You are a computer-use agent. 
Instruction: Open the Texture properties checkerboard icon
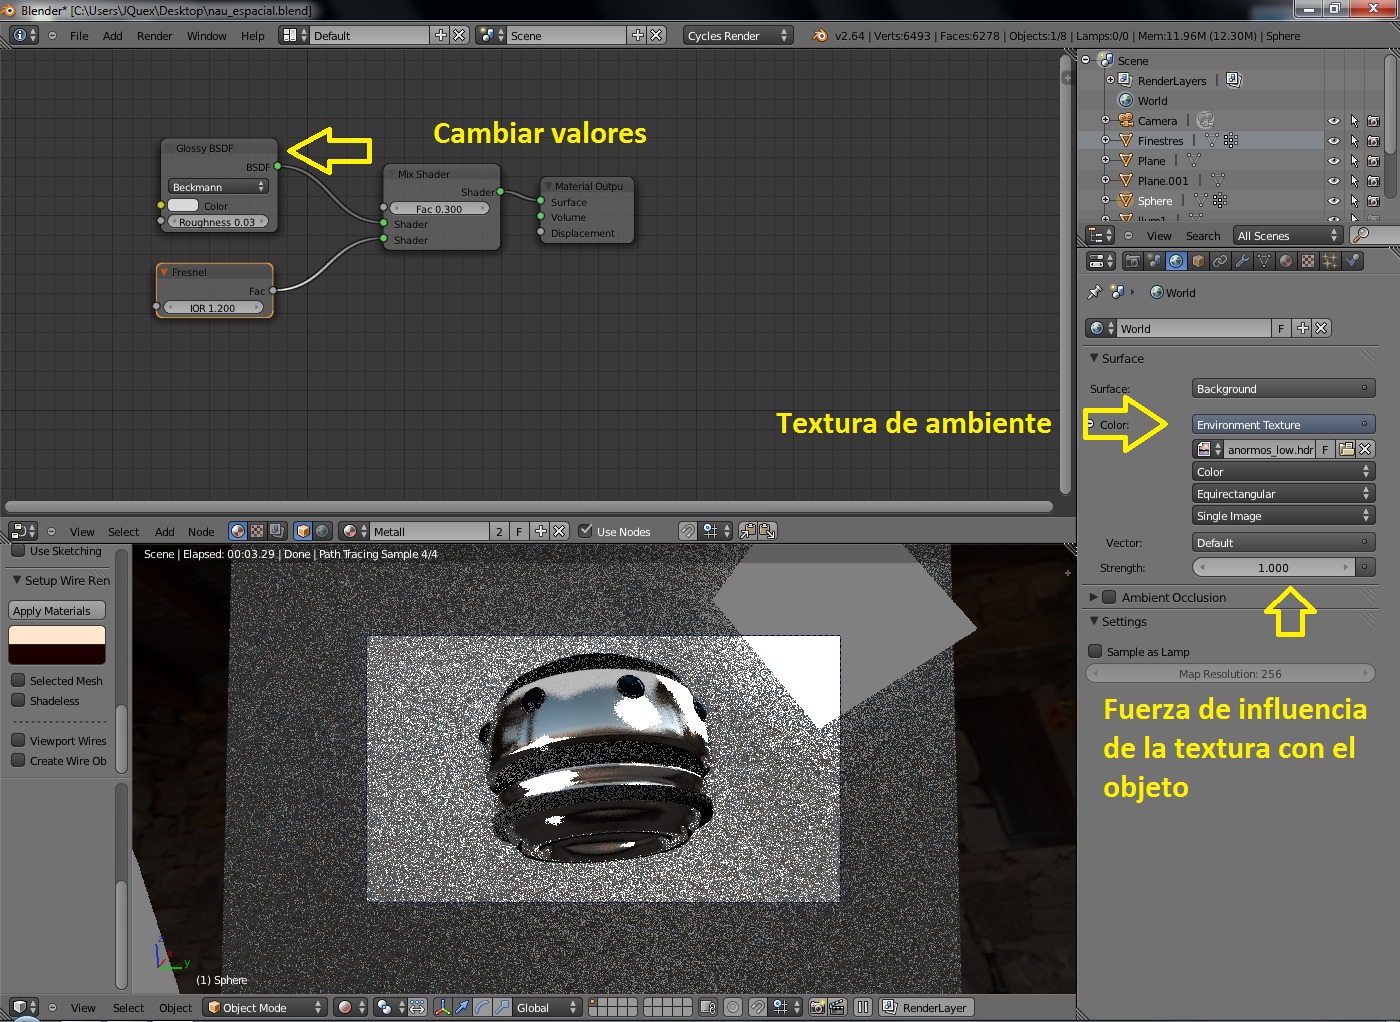(x=1308, y=261)
